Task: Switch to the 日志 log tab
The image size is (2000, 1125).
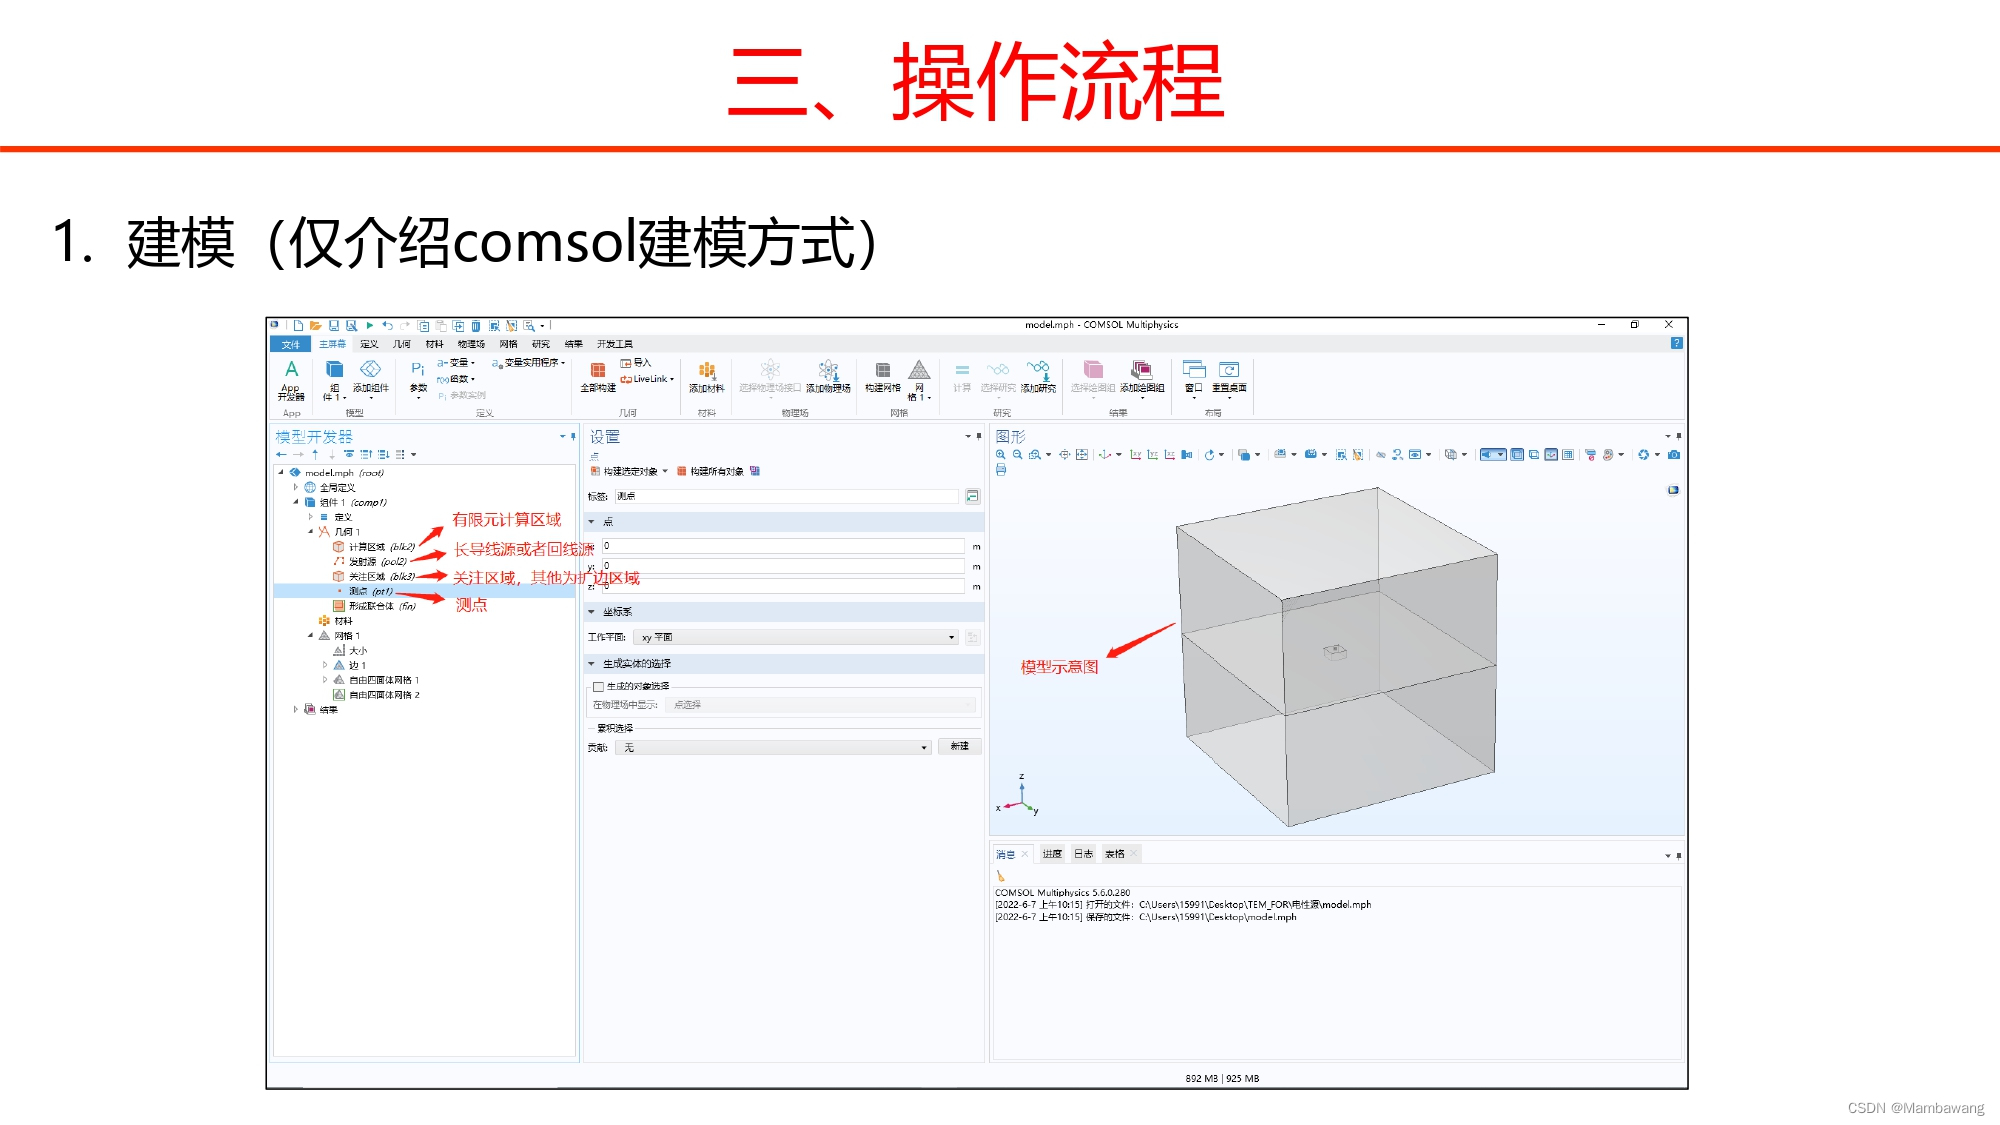Action: coord(1083,854)
